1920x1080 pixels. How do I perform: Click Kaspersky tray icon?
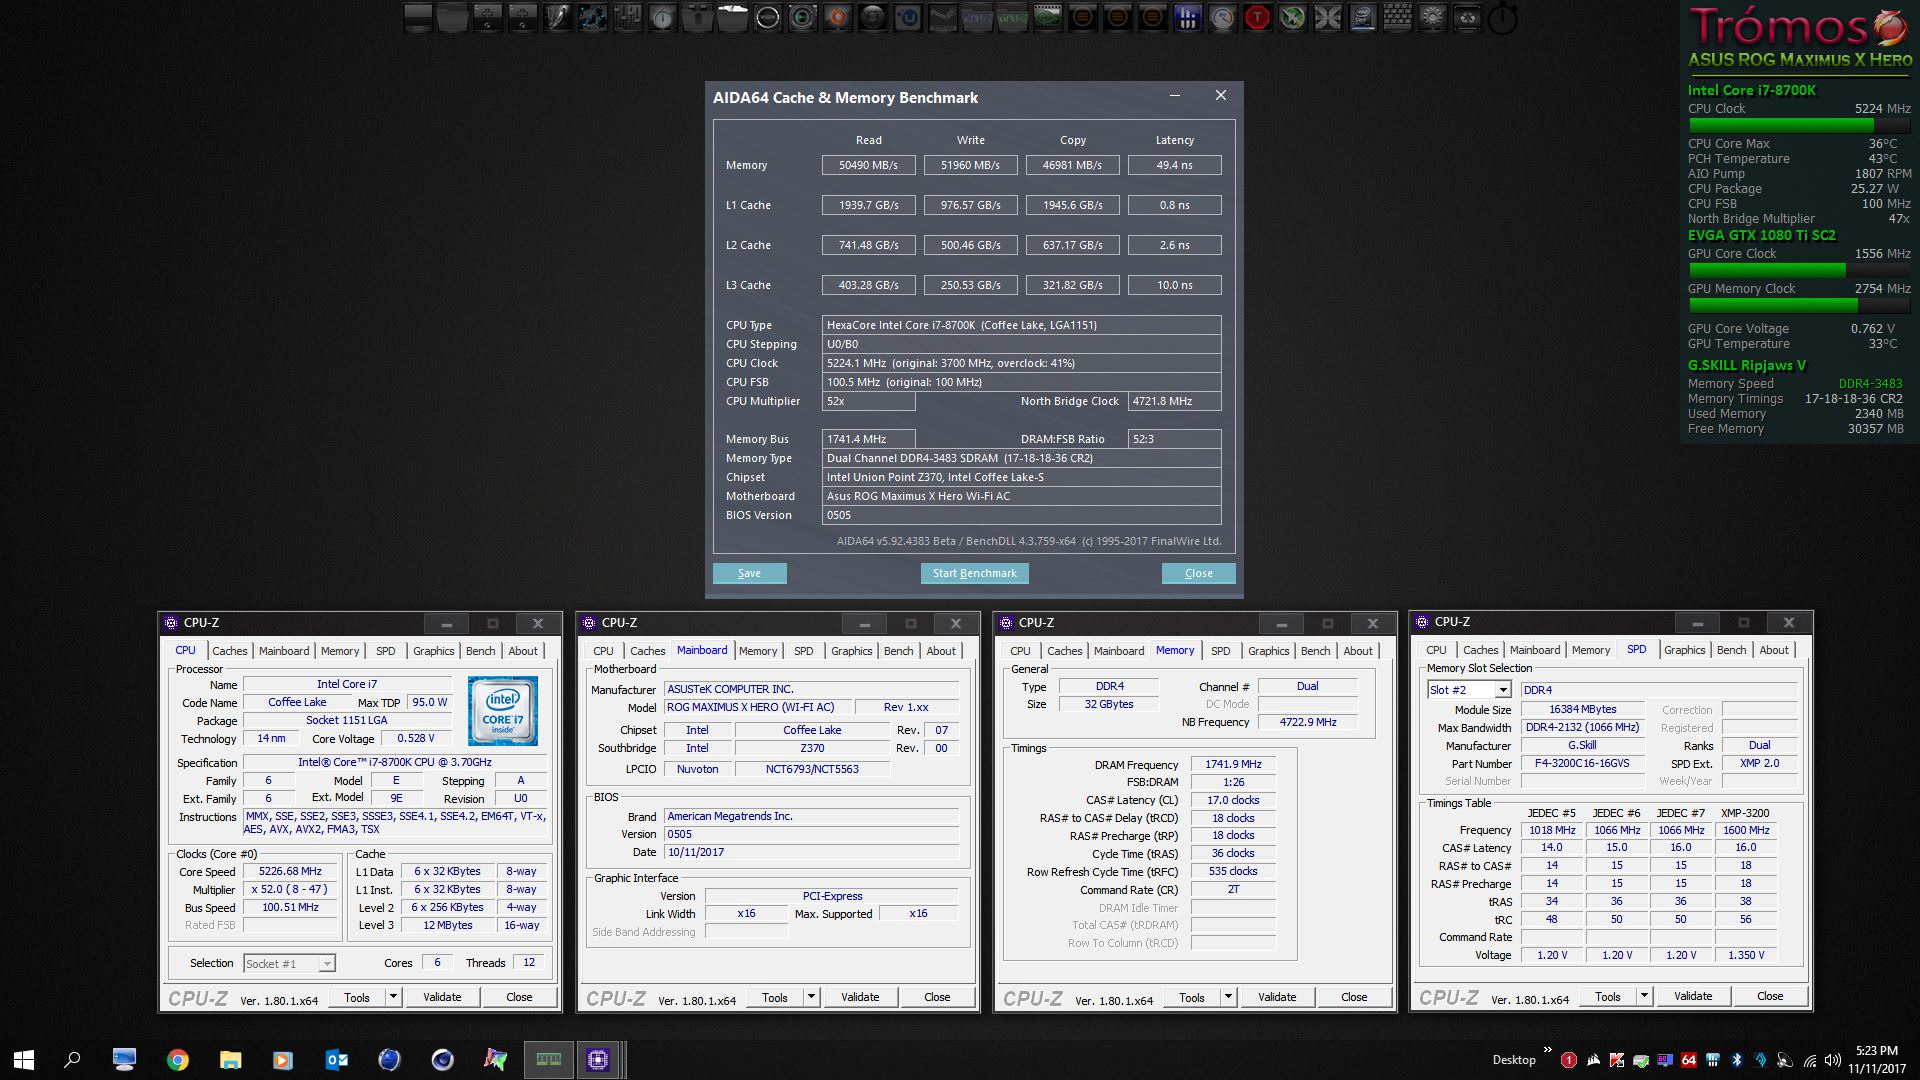pos(1617,1060)
